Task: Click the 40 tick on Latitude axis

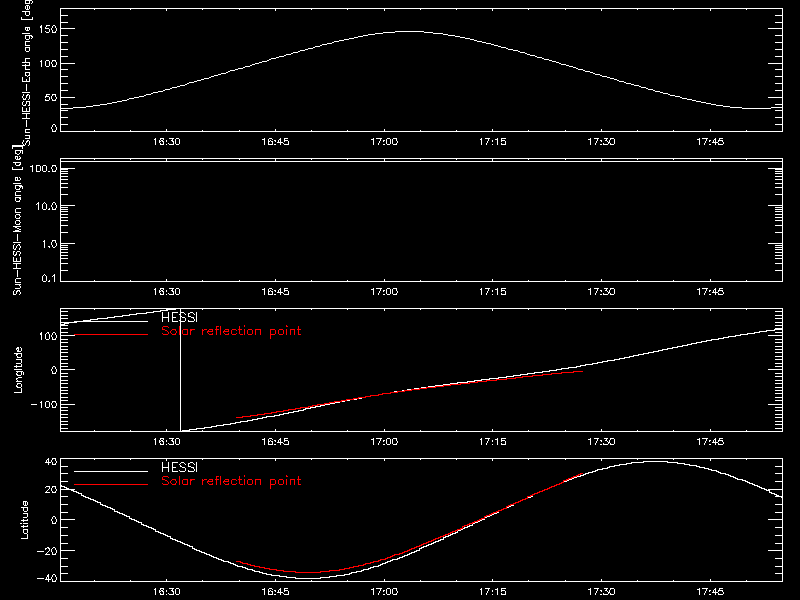Action: pyautogui.click(x=51, y=462)
